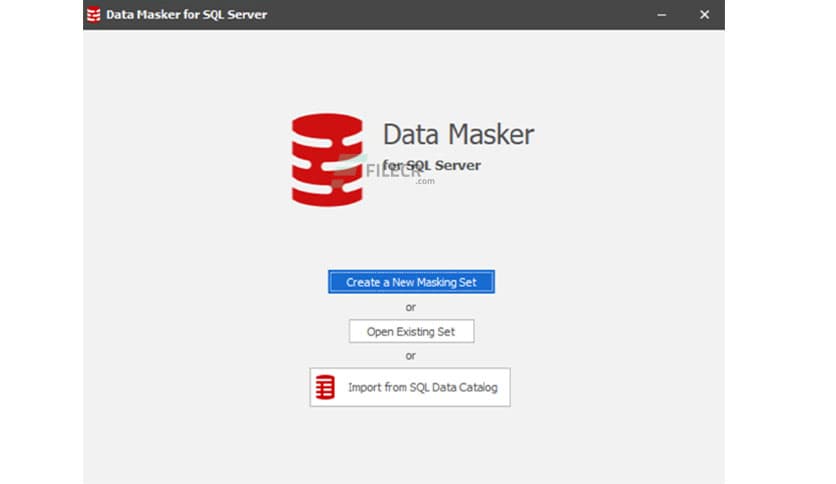836x484 pixels.
Task: Close the Data Masker window
Action: pyautogui.click(x=704, y=15)
